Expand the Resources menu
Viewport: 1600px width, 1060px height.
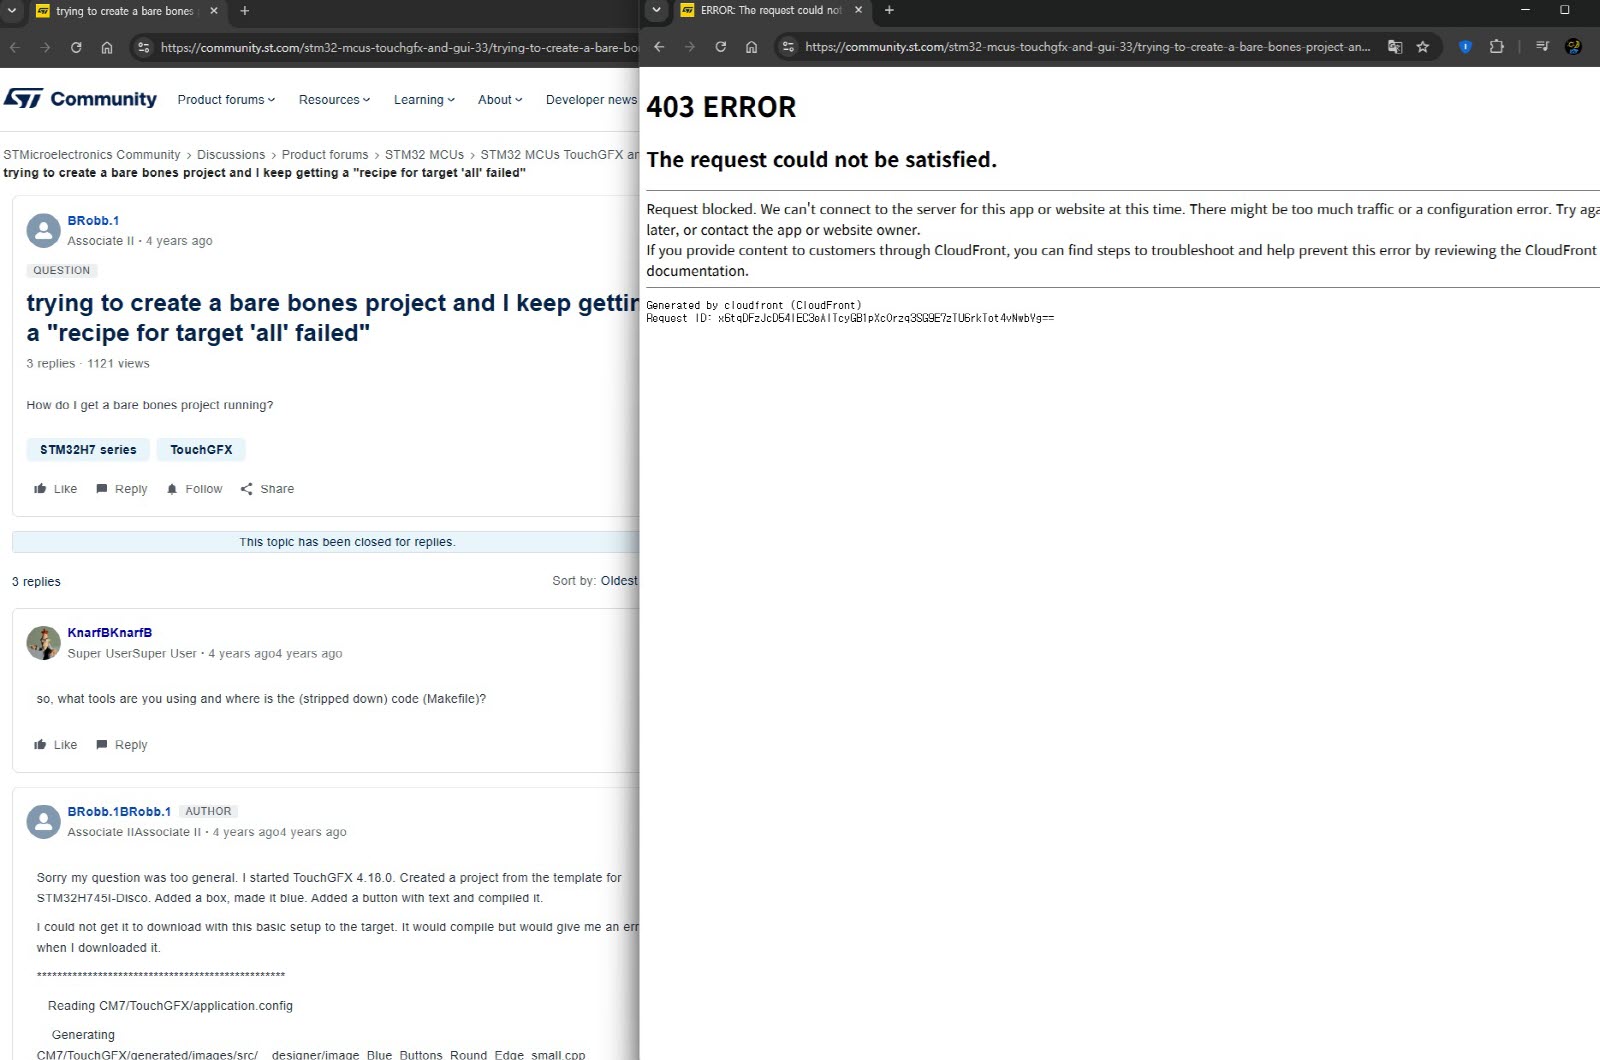tap(334, 100)
